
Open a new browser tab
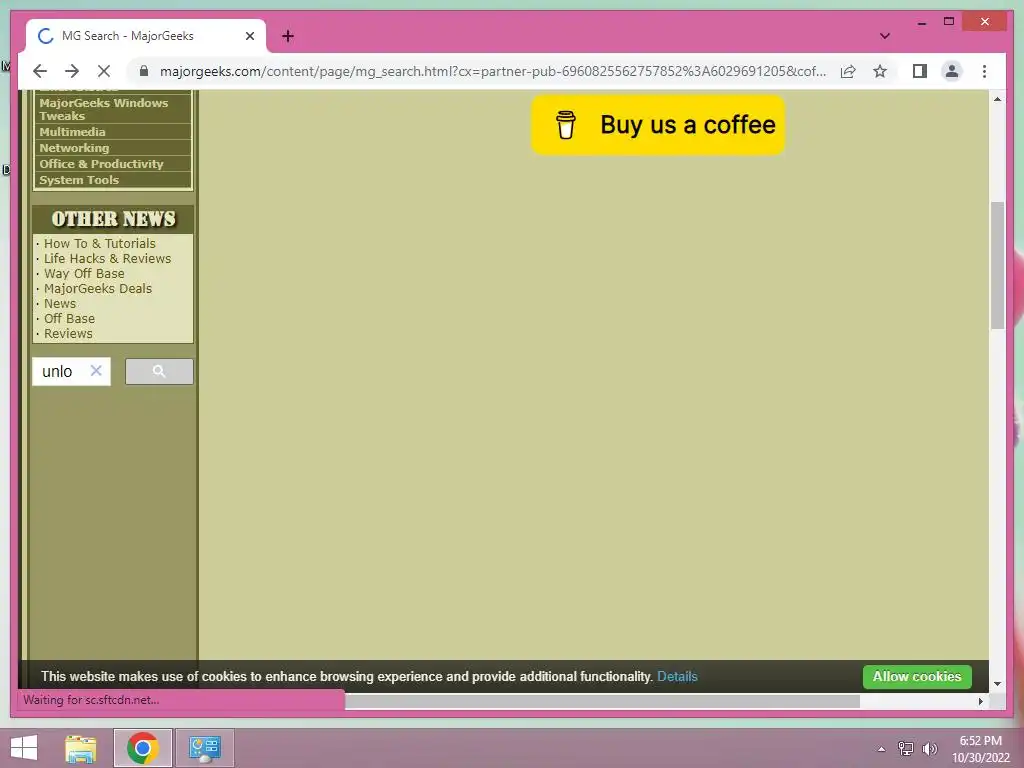click(x=288, y=36)
